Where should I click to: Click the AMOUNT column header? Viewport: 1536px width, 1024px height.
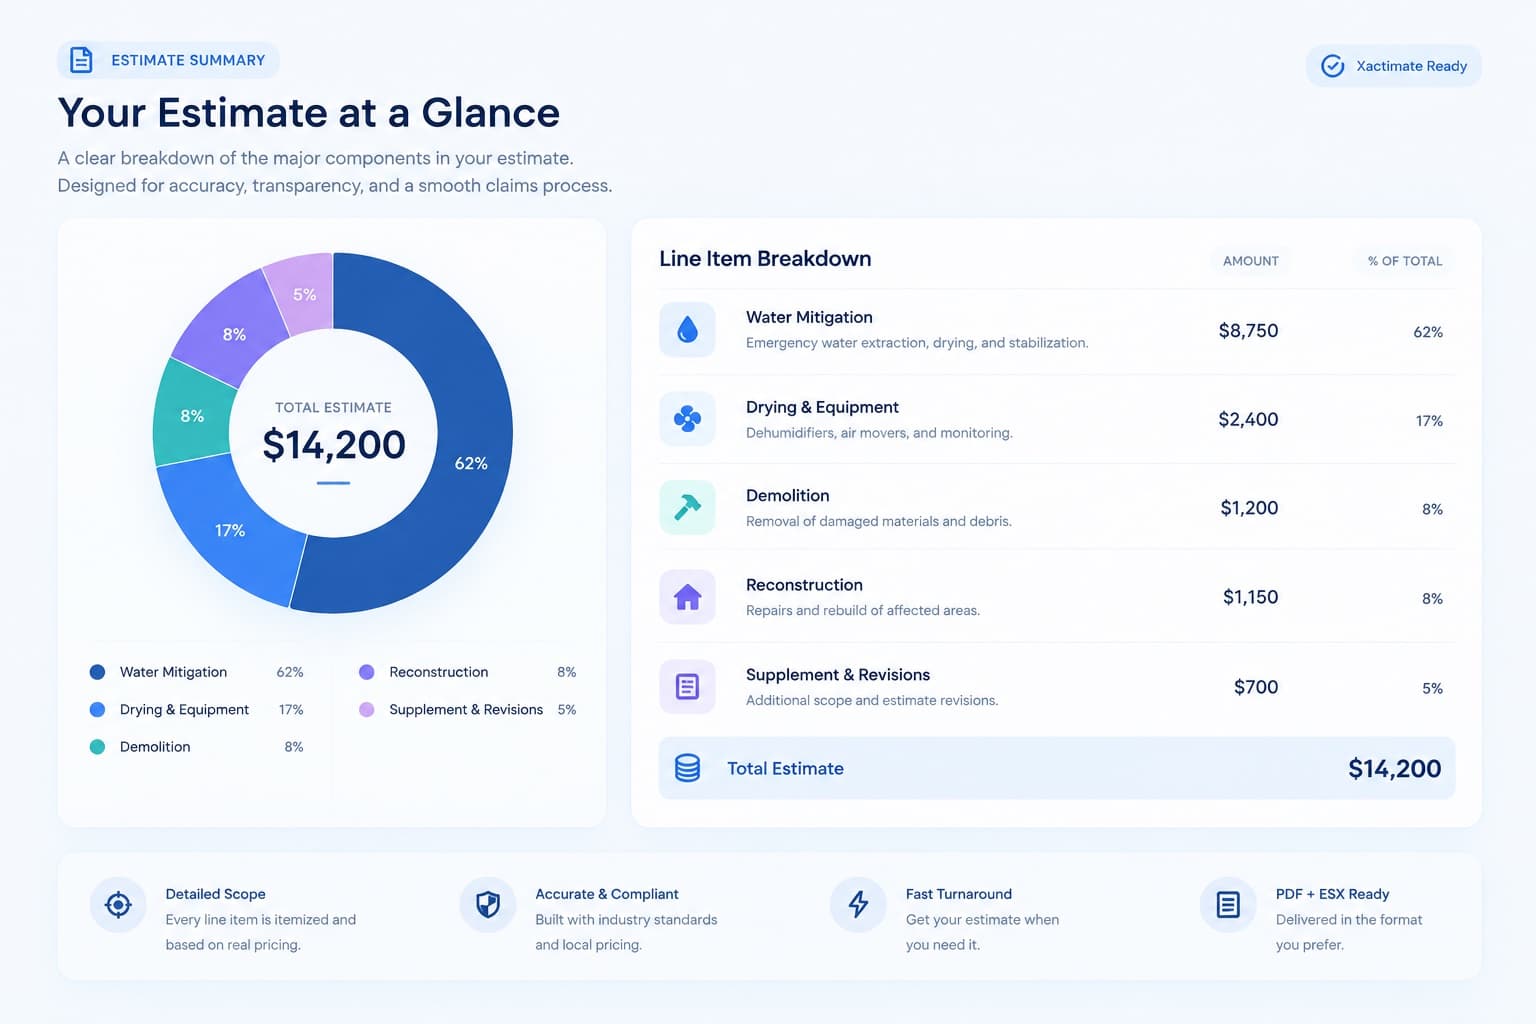1251,261
